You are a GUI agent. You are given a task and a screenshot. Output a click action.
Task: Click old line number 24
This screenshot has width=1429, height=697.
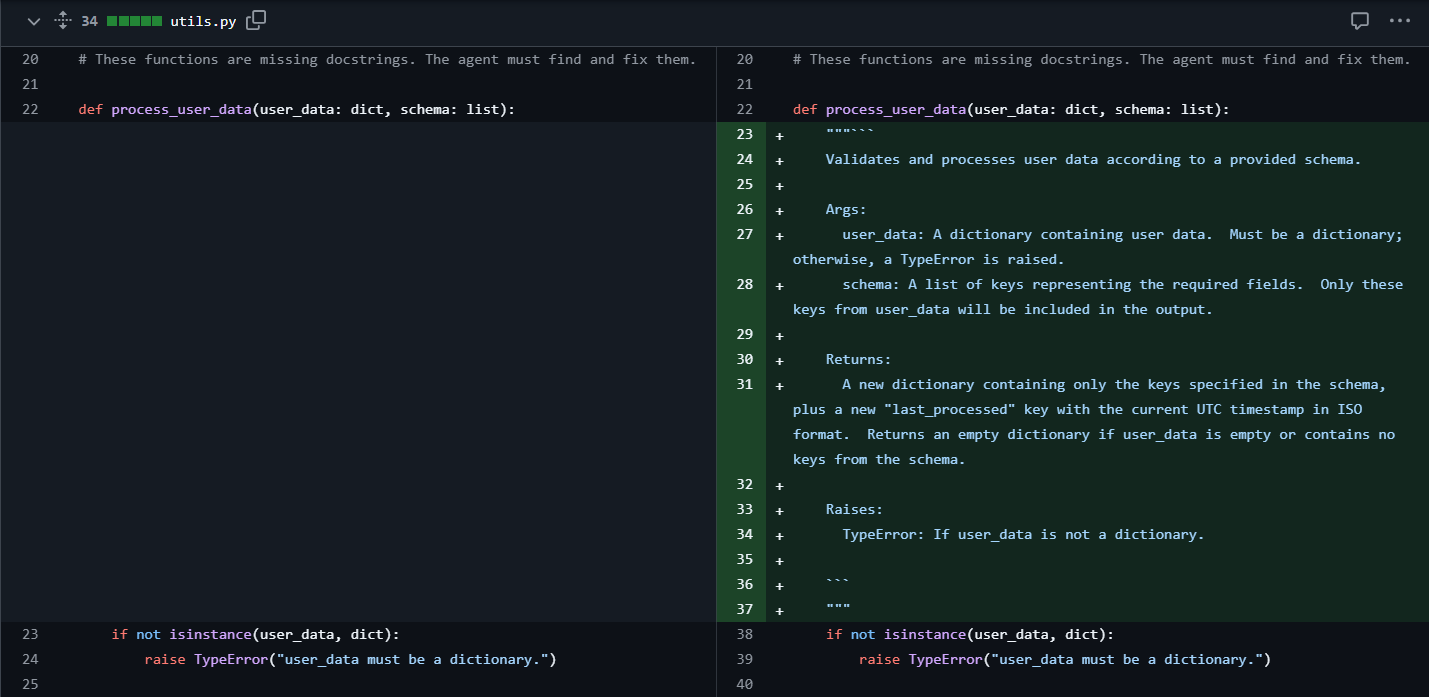point(30,660)
